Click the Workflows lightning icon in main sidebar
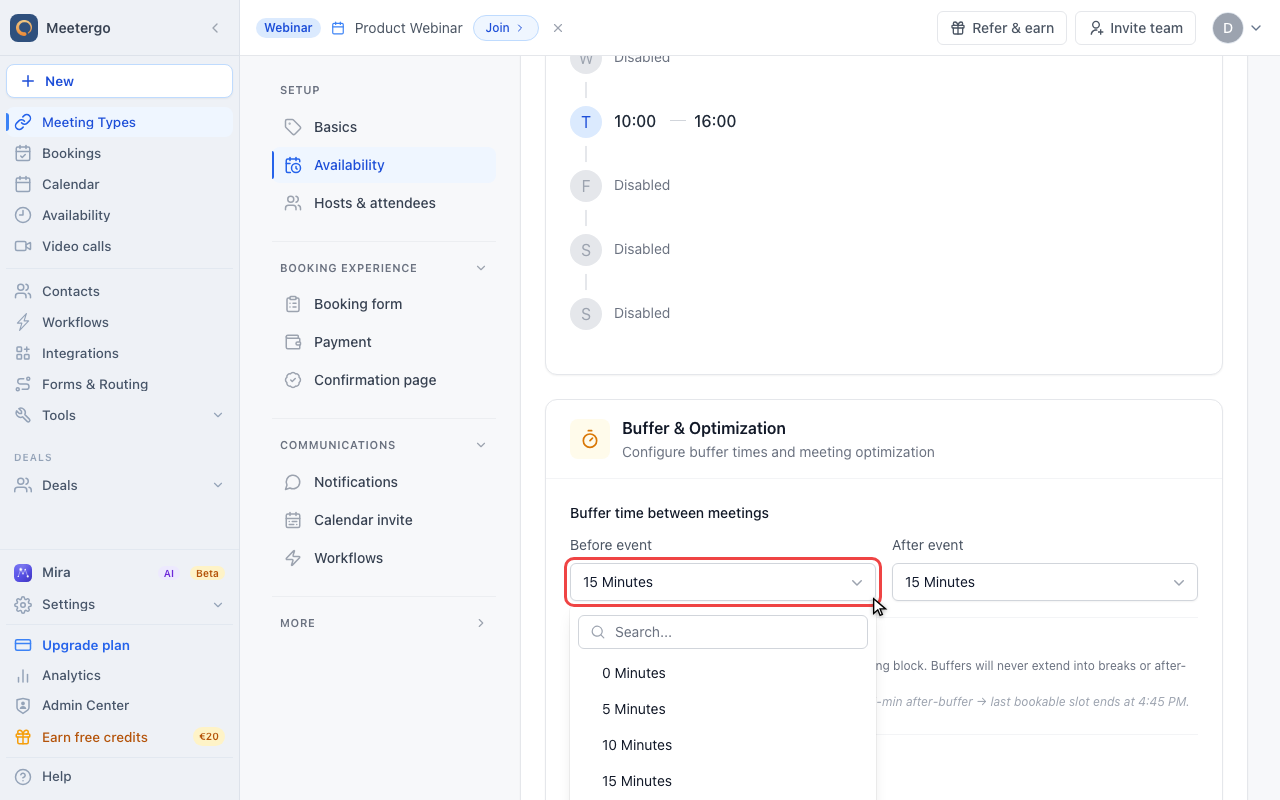The height and width of the screenshot is (800, 1280). point(23,322)
